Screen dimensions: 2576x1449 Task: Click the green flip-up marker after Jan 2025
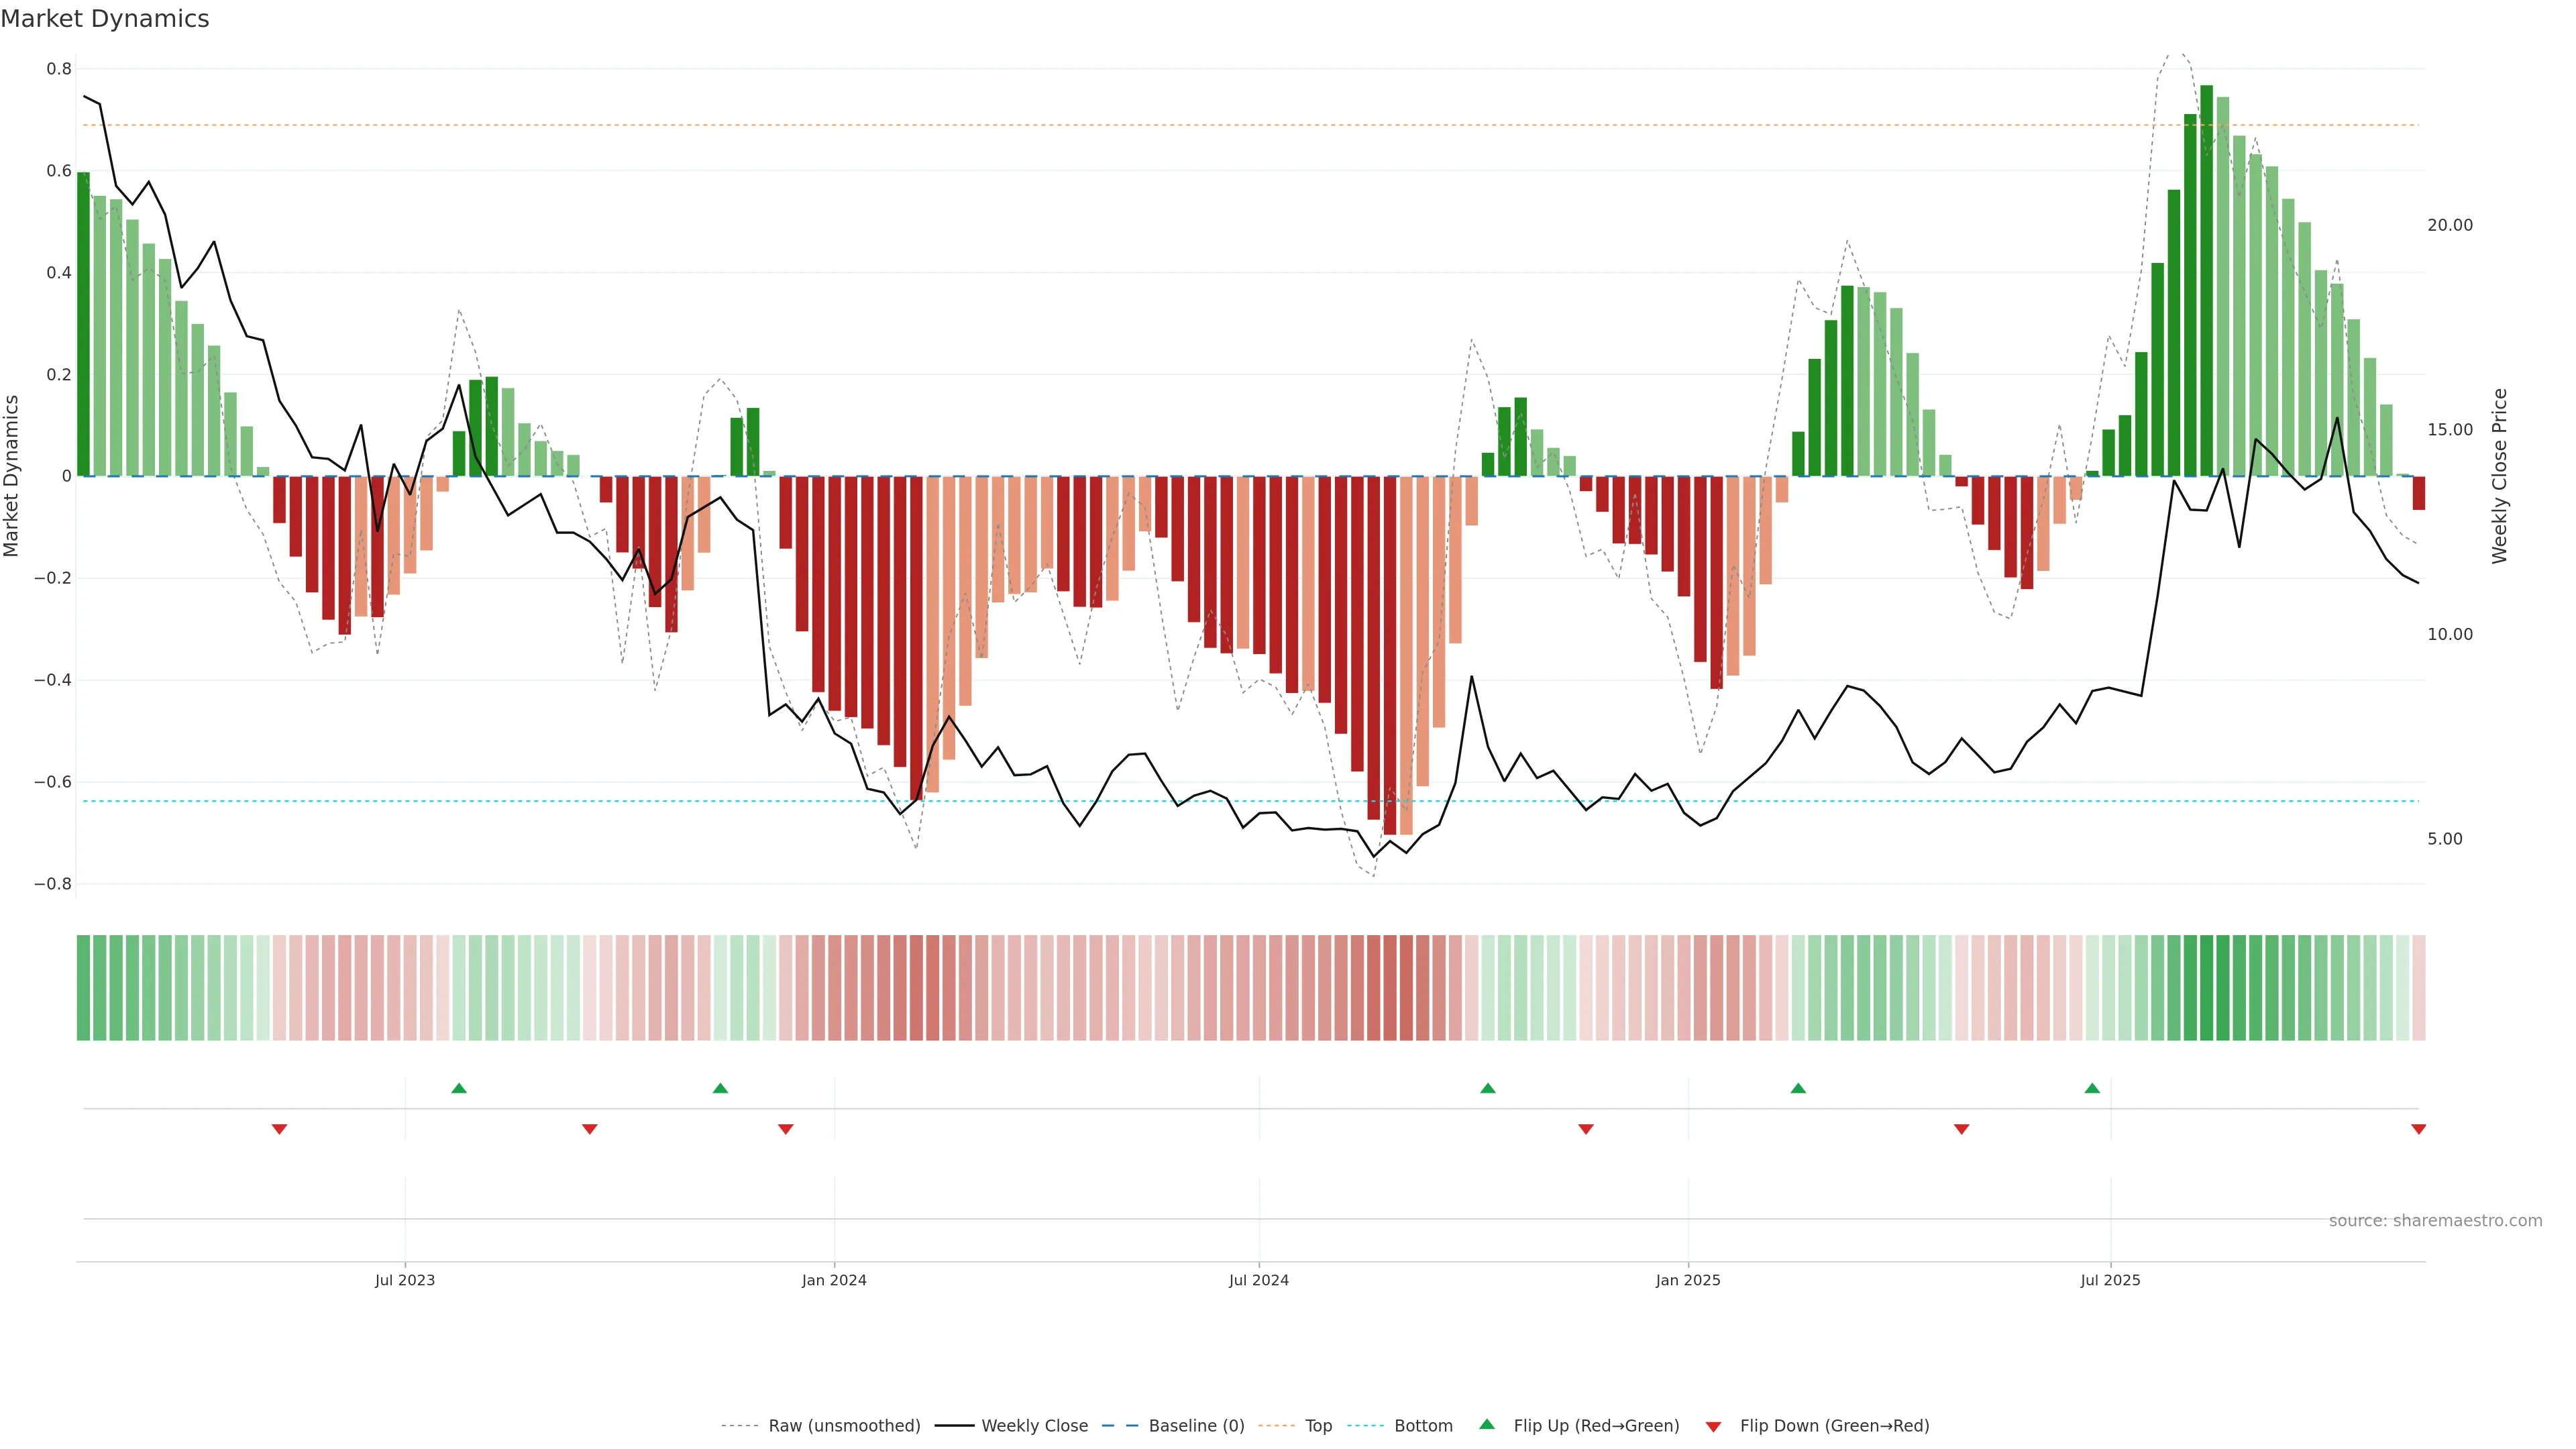point(1798,1088)
